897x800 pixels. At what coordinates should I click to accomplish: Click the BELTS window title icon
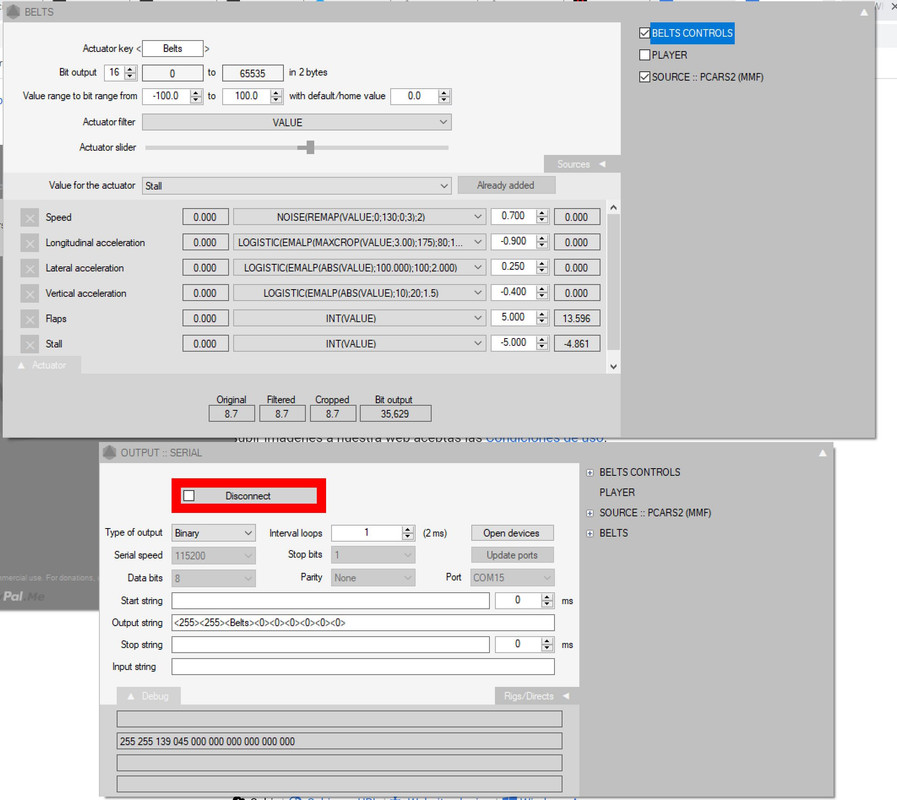[13, 11]
